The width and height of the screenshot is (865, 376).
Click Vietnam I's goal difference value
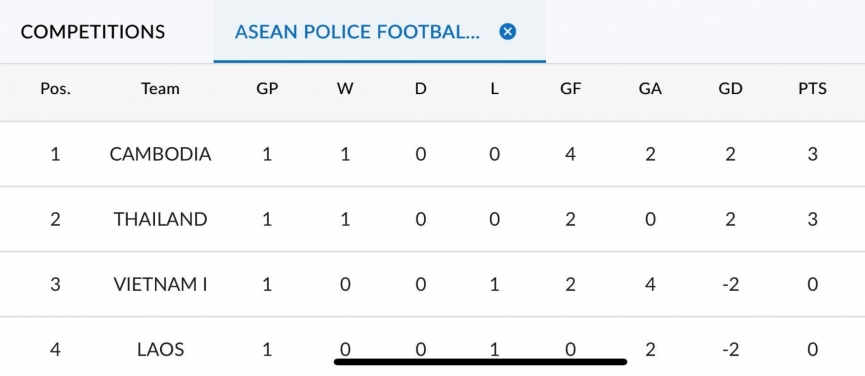pos(730,284)
